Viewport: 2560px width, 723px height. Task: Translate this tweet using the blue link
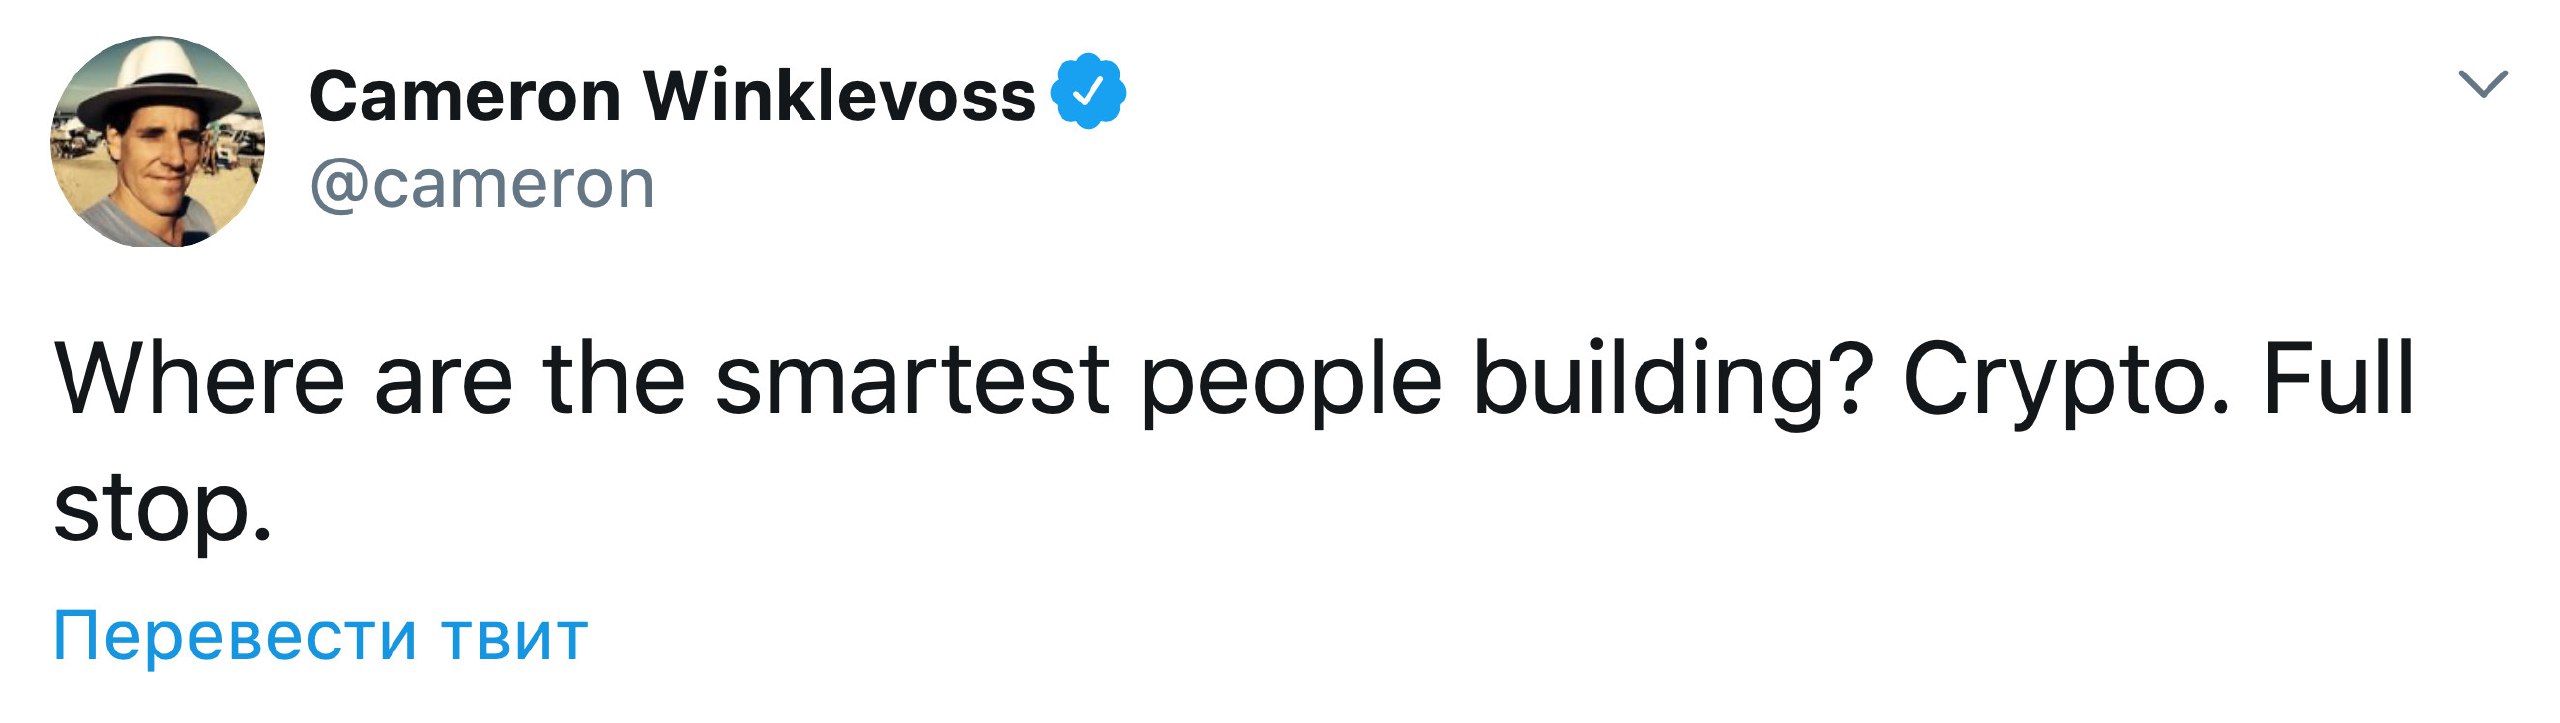coord(320,636)
